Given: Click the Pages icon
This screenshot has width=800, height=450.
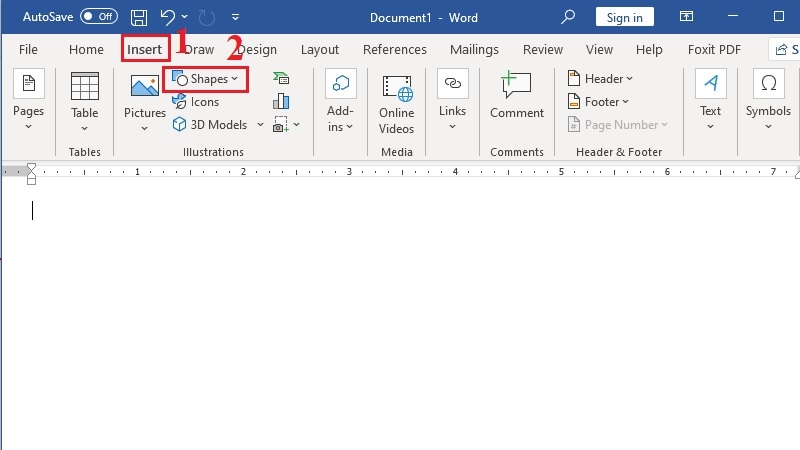Looking at the screenshot, I should [29, 83].
